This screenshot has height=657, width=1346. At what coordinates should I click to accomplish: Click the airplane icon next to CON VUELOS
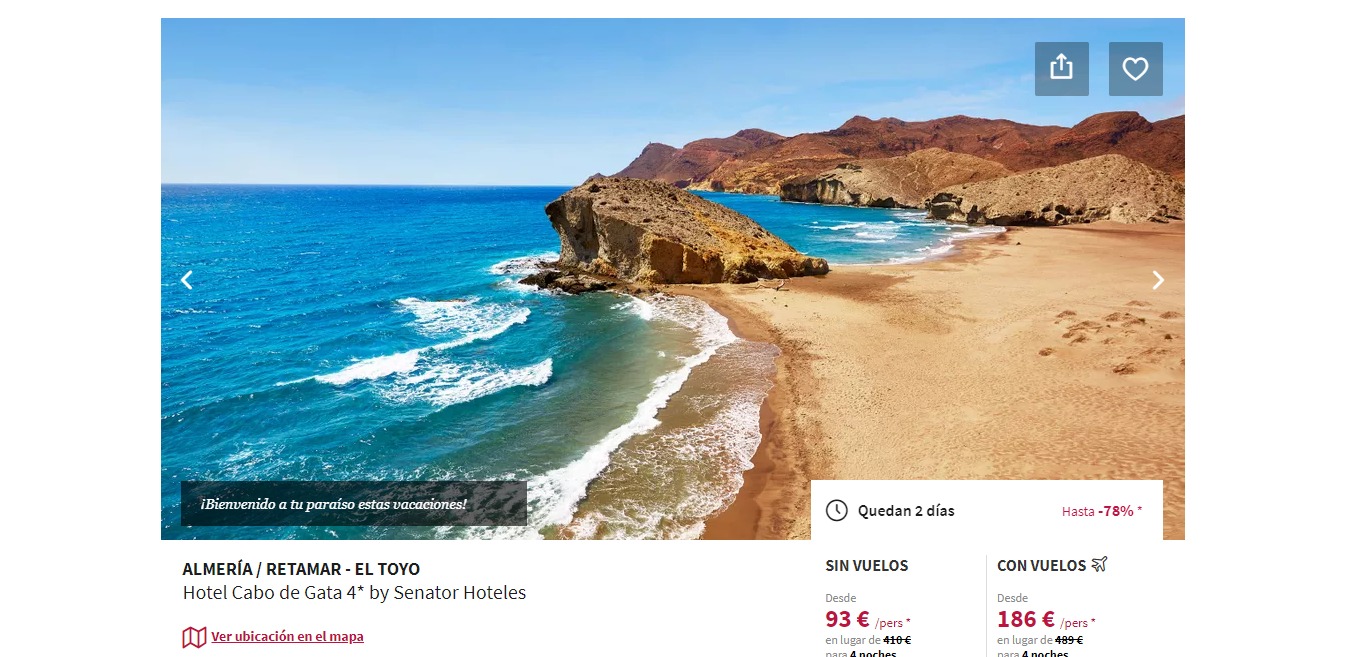click(1100, 565)
